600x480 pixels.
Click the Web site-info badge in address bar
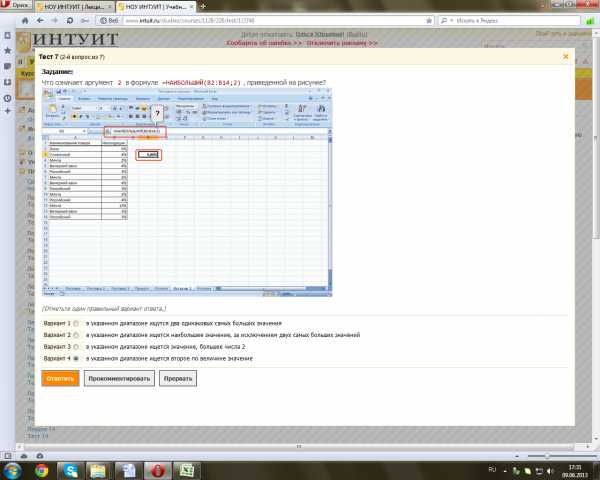[x=109, y=21]
